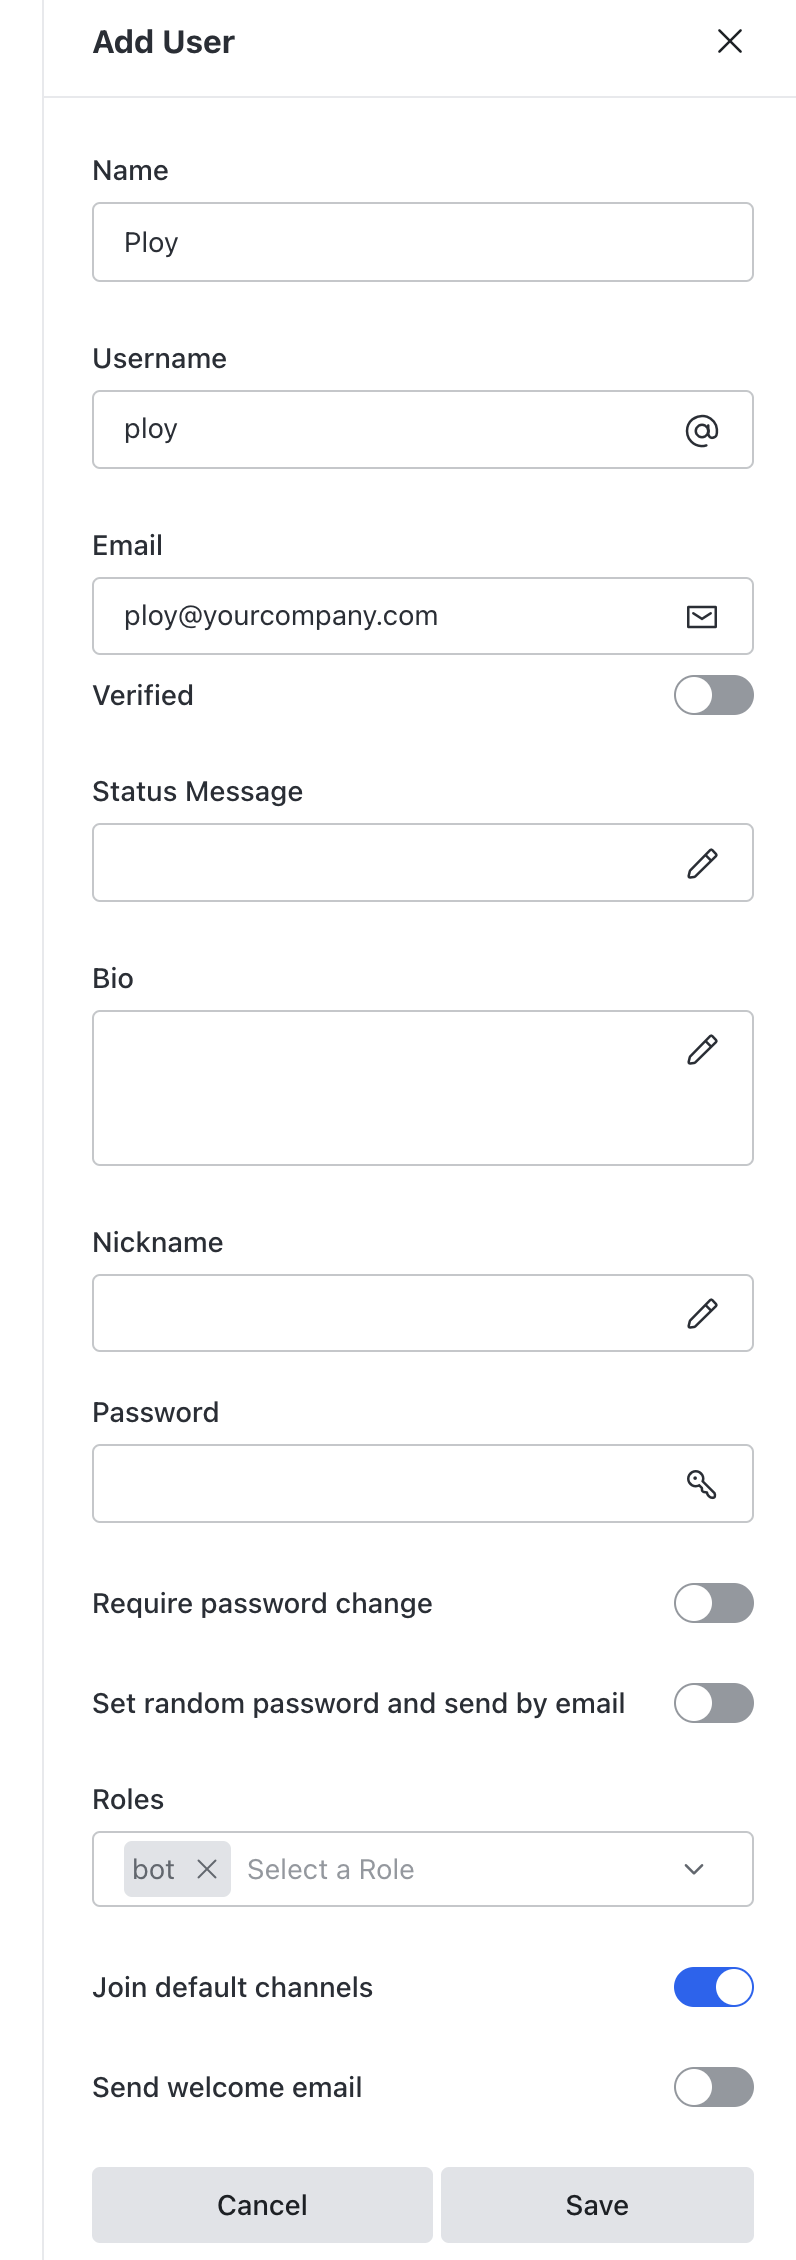Close the Add User panel
The width and height of the screenshot is (796, 2260).
coord(730,41)
